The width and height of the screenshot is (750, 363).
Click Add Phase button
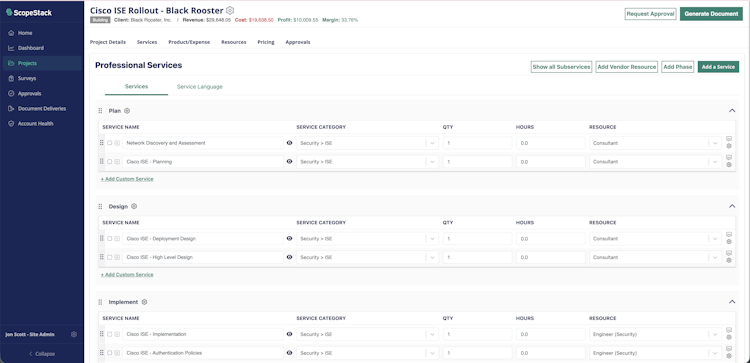click(x=678, y=67)
